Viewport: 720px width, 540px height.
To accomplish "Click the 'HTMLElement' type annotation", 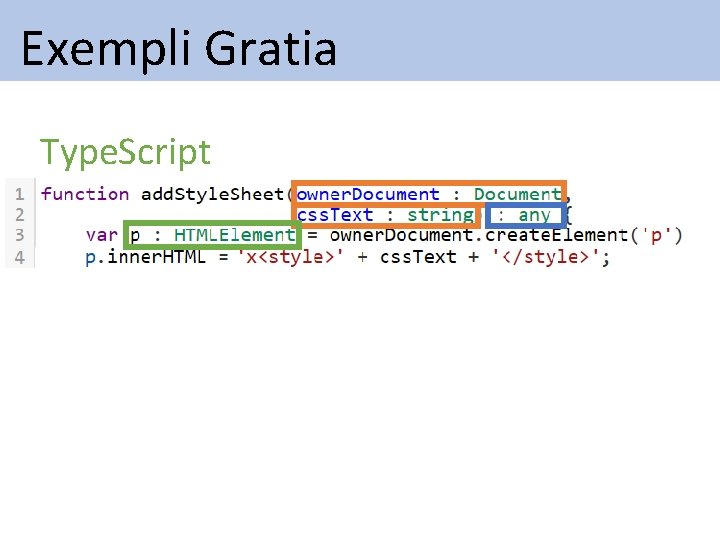I will tap(235, 235).
